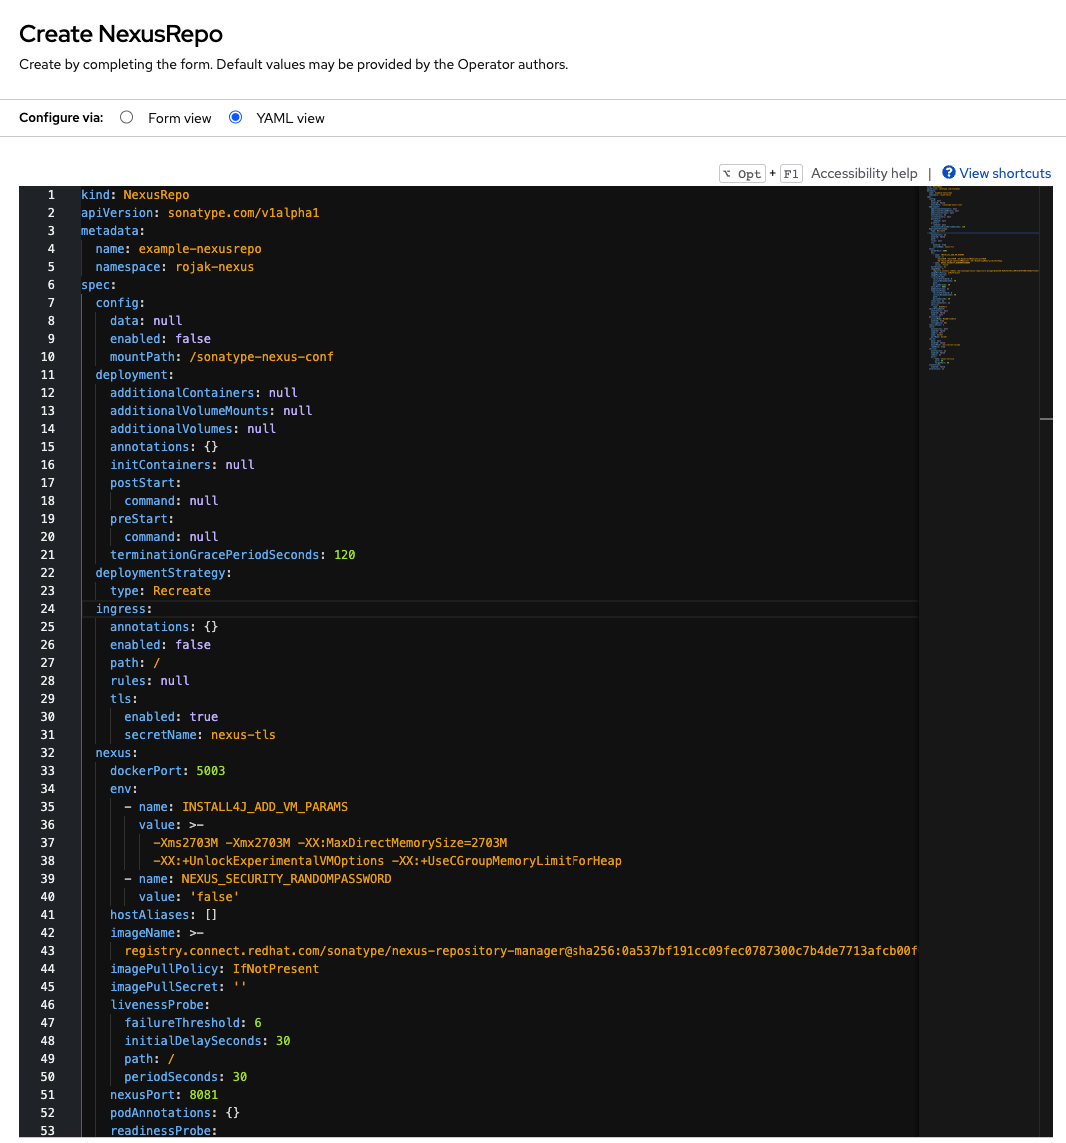This screenshot has height=1143, width=1066.
Task: Click the 'spec:' key on line 6
Action: click(x=98, y=285)
